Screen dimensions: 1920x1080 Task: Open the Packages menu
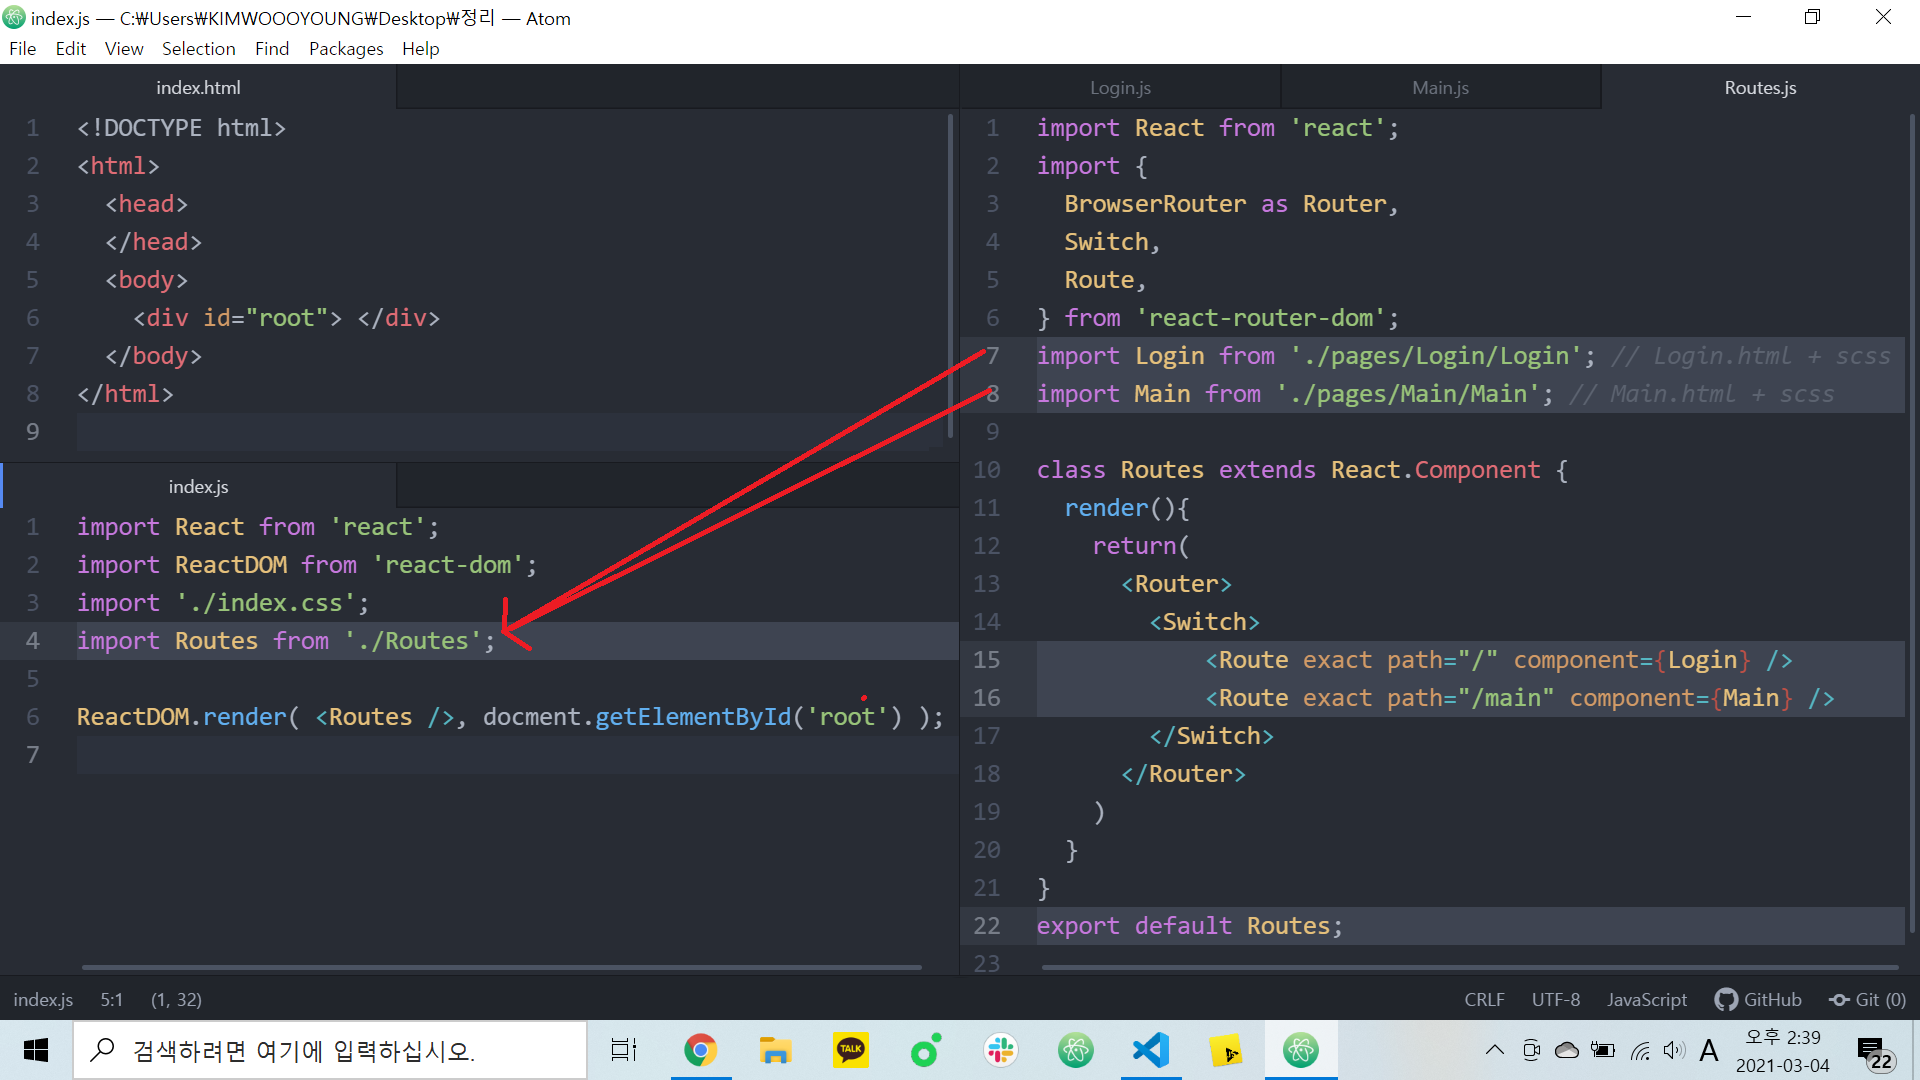pos(345,48)
